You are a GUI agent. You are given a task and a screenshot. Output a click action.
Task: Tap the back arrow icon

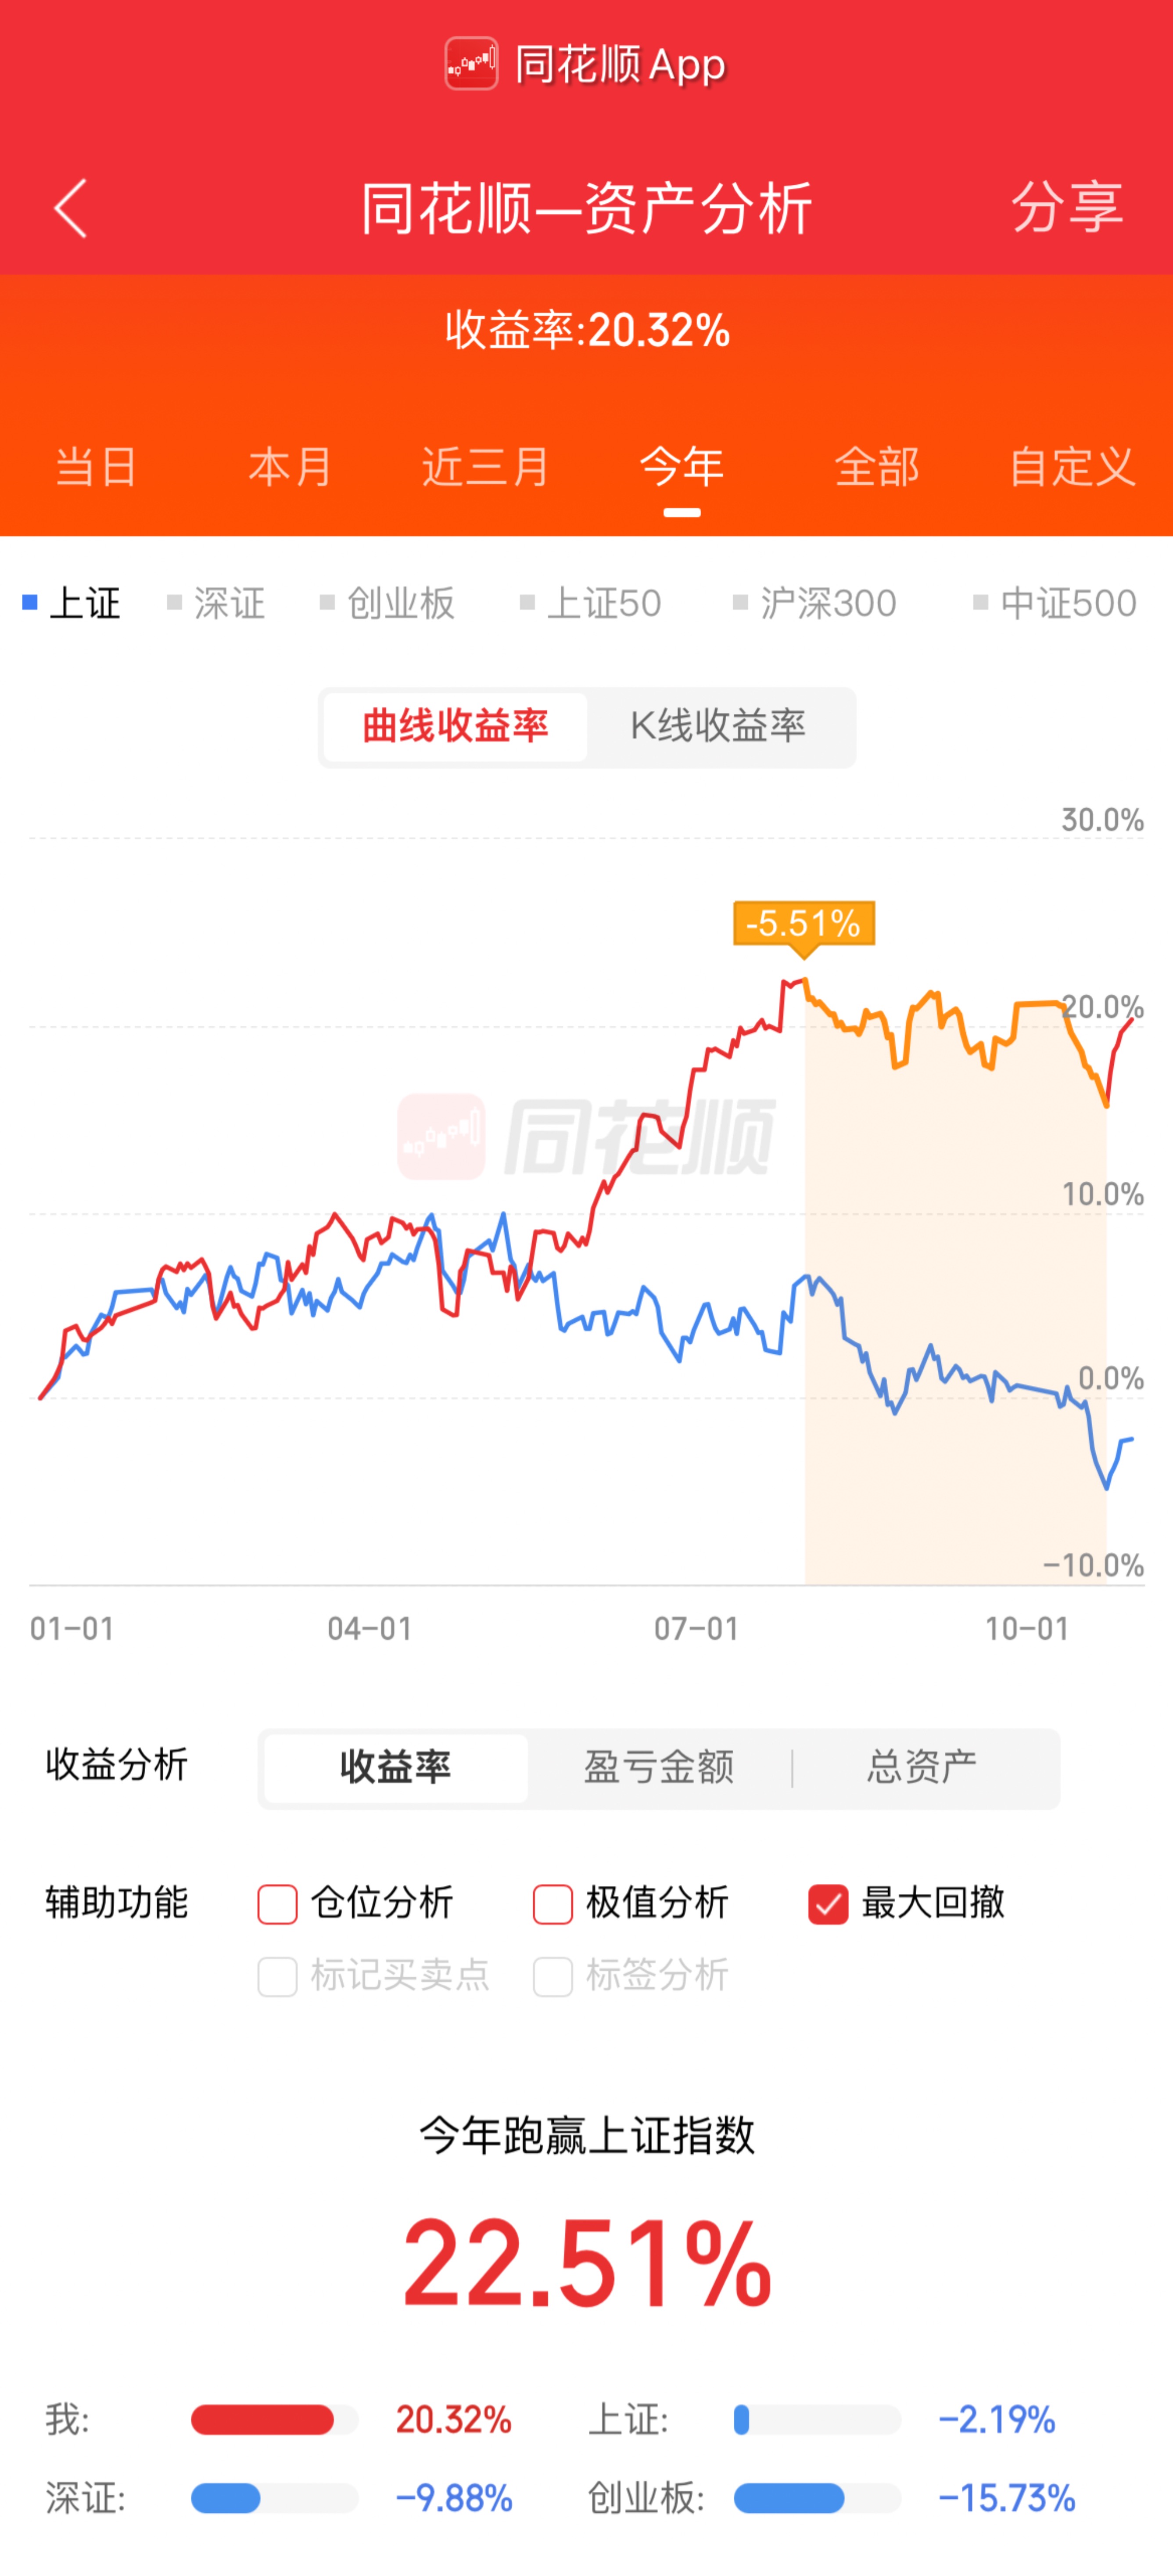coord(71,209)
